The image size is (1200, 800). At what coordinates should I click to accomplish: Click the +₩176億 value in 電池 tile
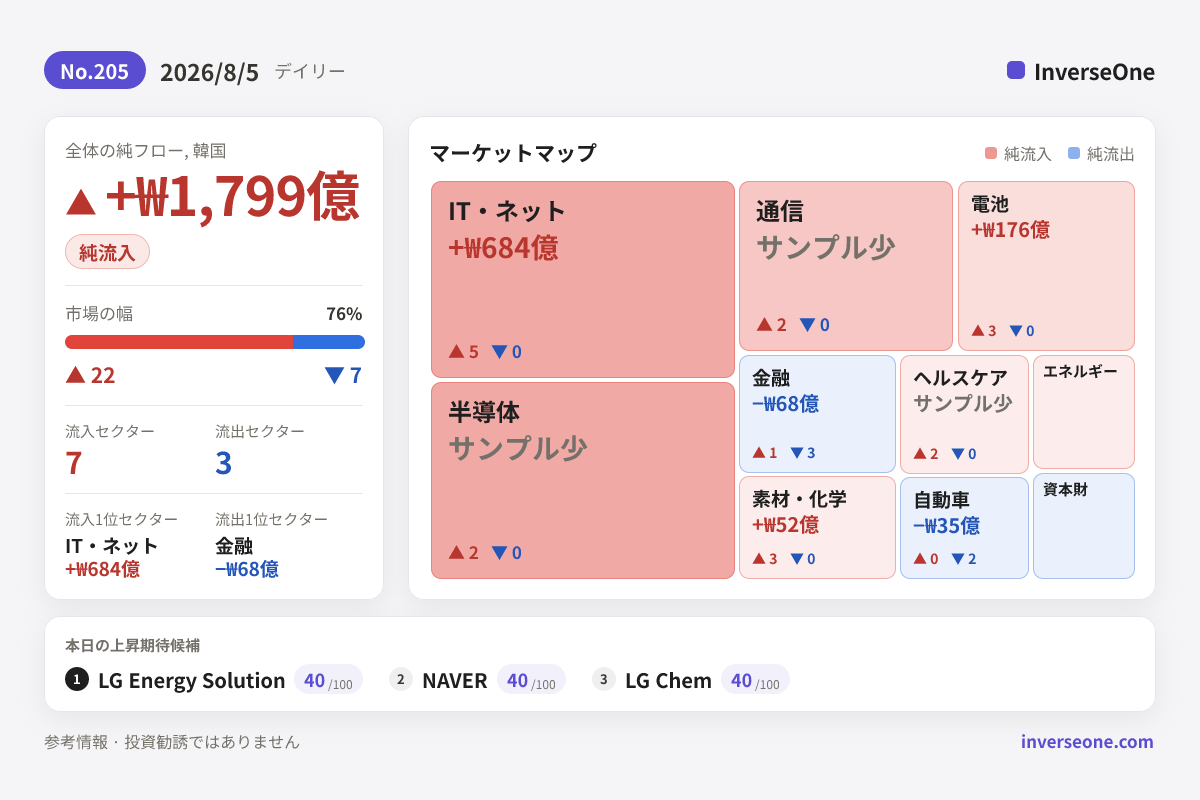1010,229
